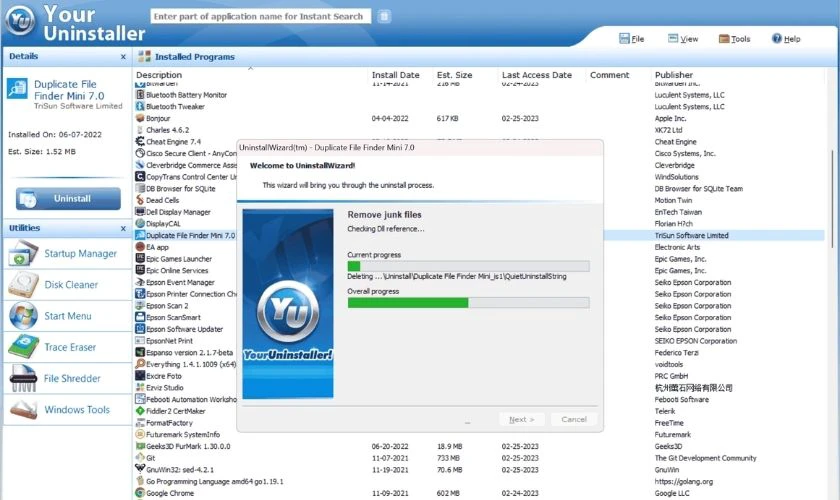Open the Startup Manager utility
The height and width of the screenshot is (500, 840).
click(x=67, y=253)
